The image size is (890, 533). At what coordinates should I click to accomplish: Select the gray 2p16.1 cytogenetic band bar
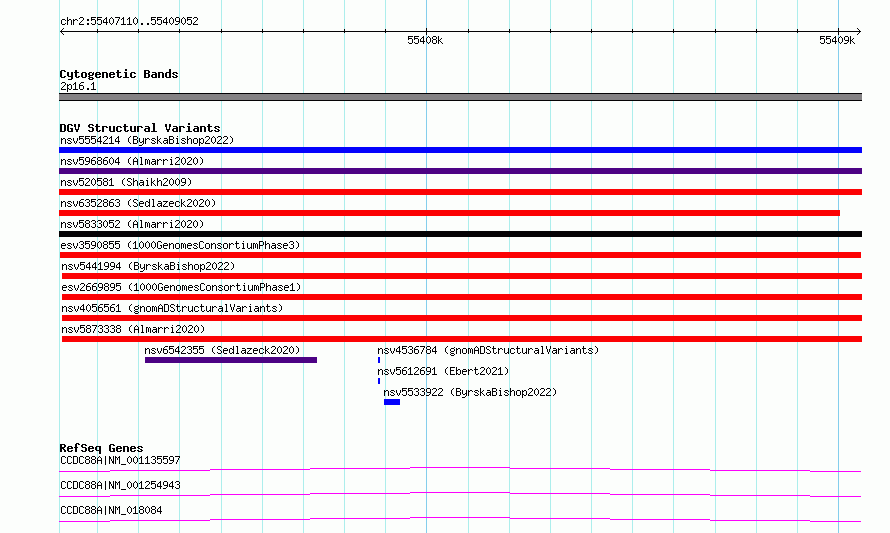coord(460,97)
